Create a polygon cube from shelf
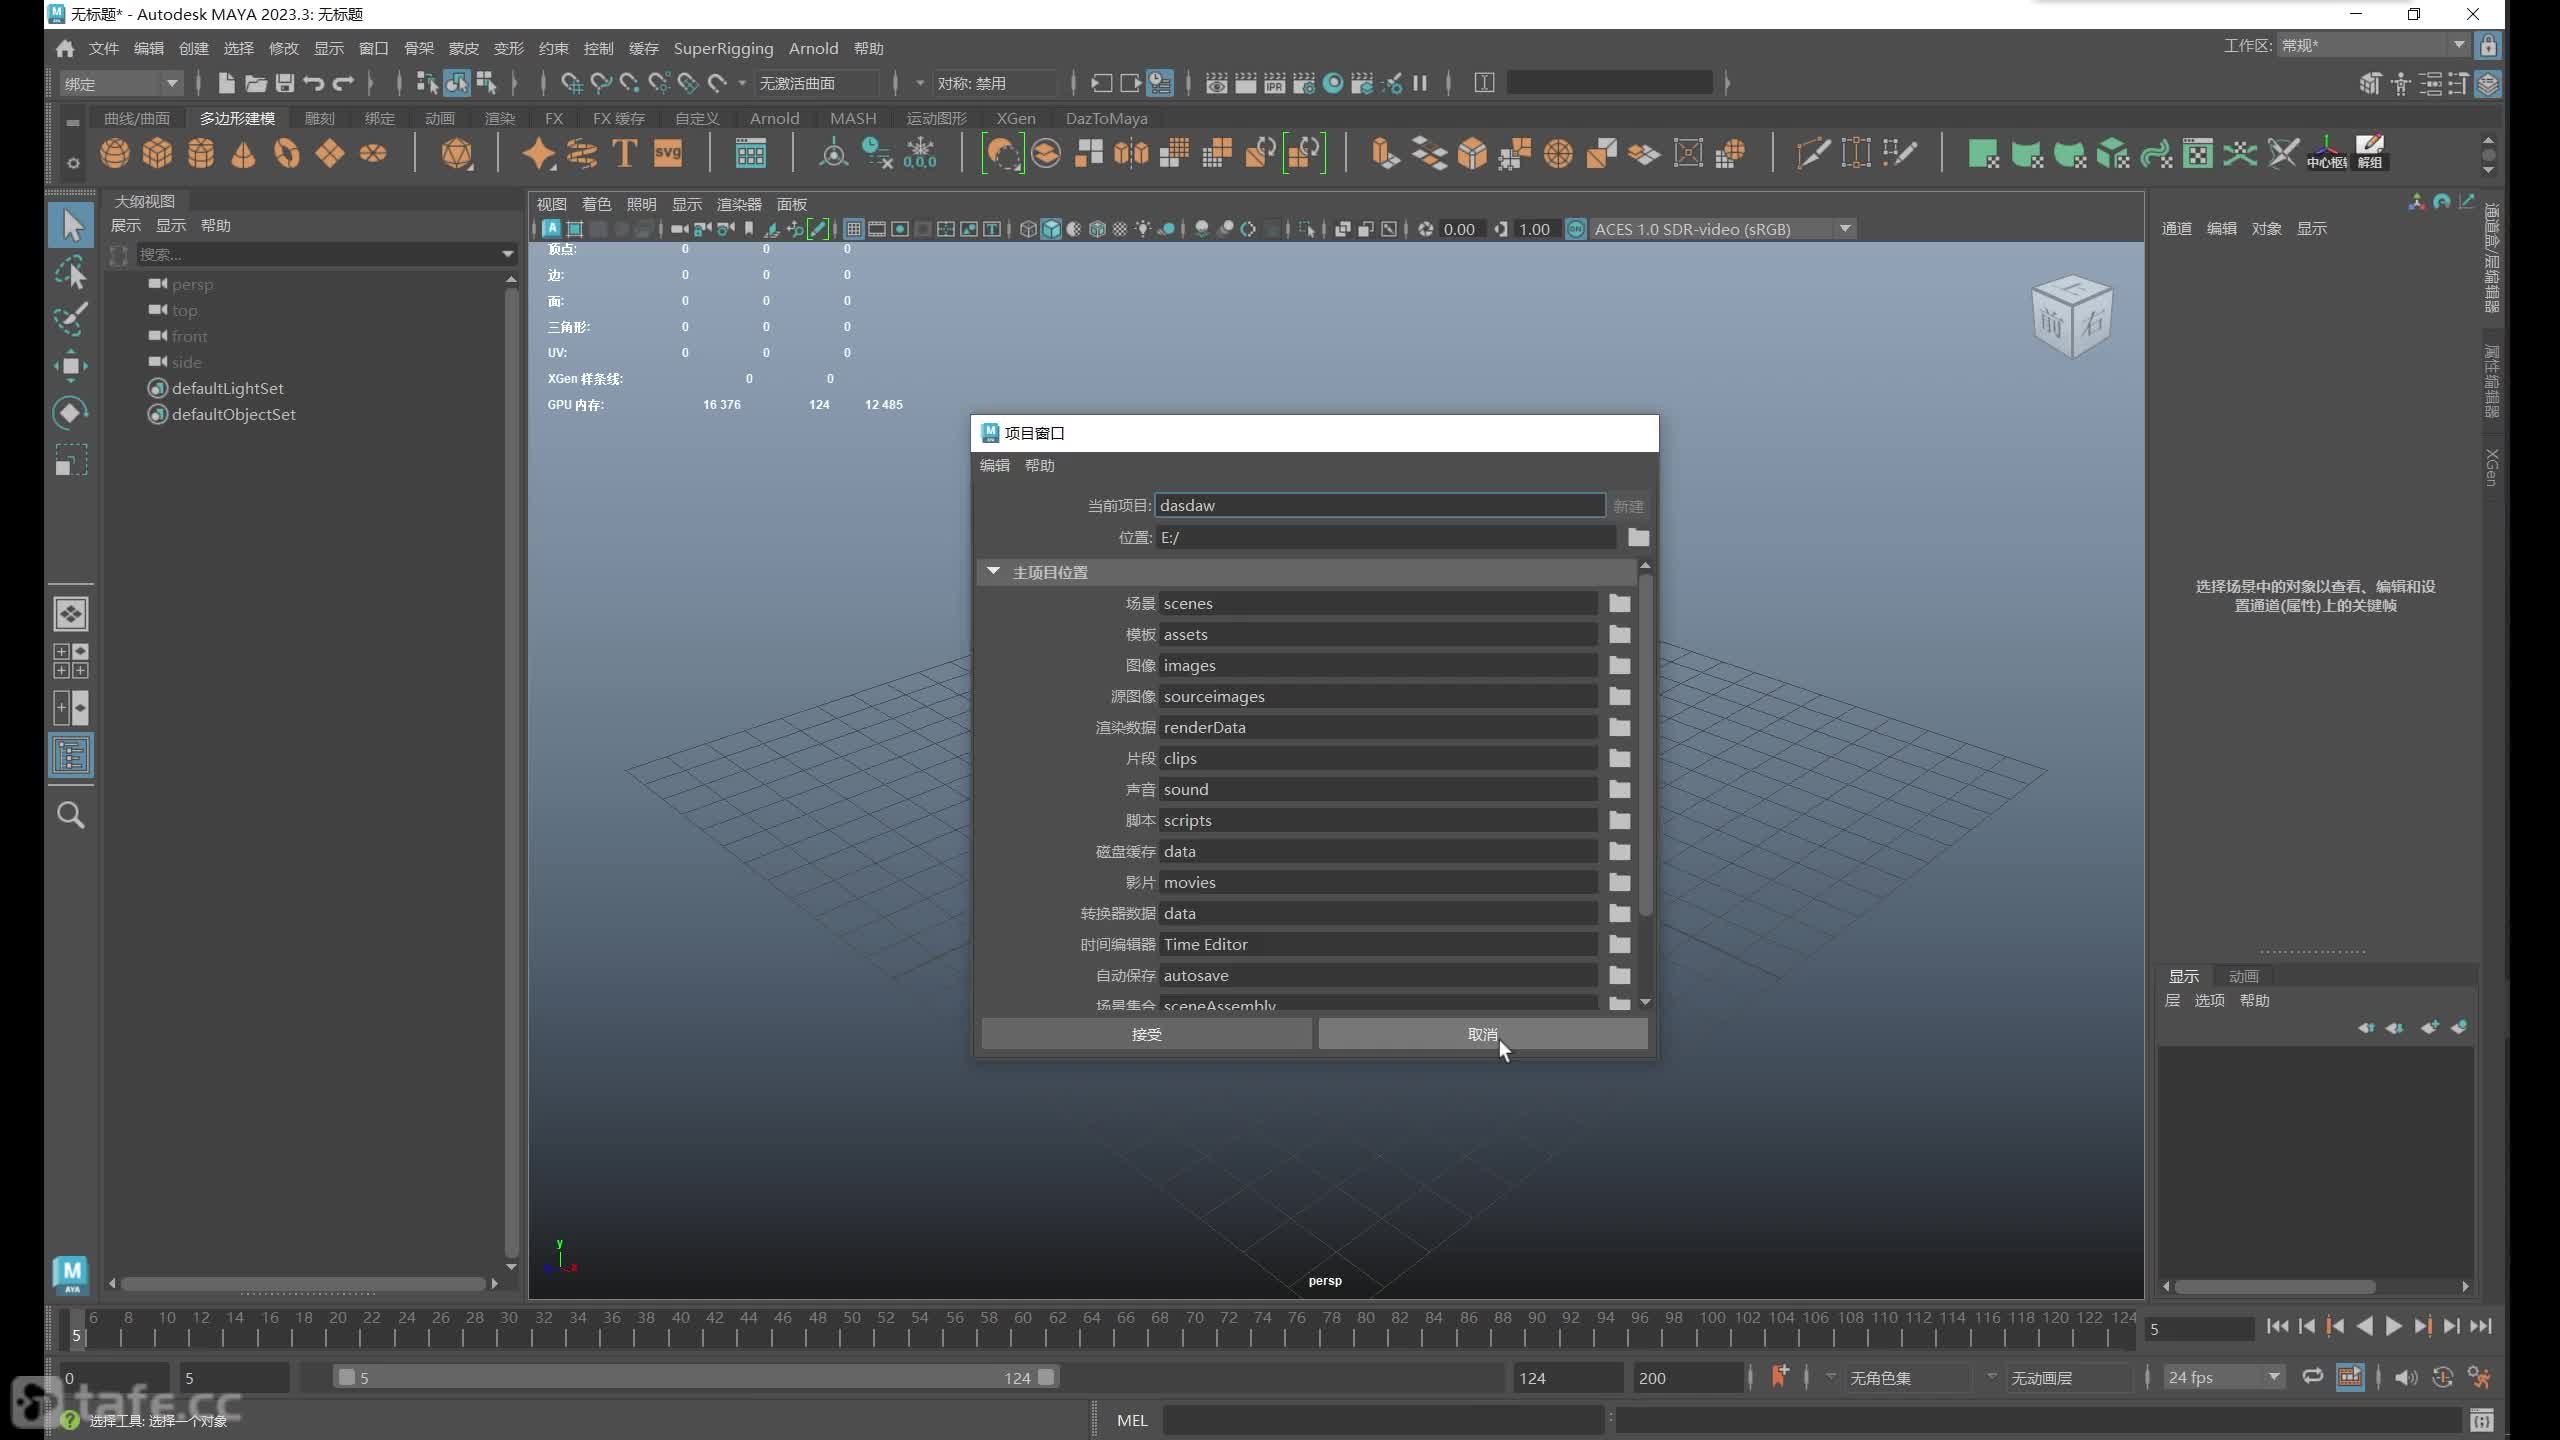Viewport: 2560px width, 1440px height. [157, 154]
